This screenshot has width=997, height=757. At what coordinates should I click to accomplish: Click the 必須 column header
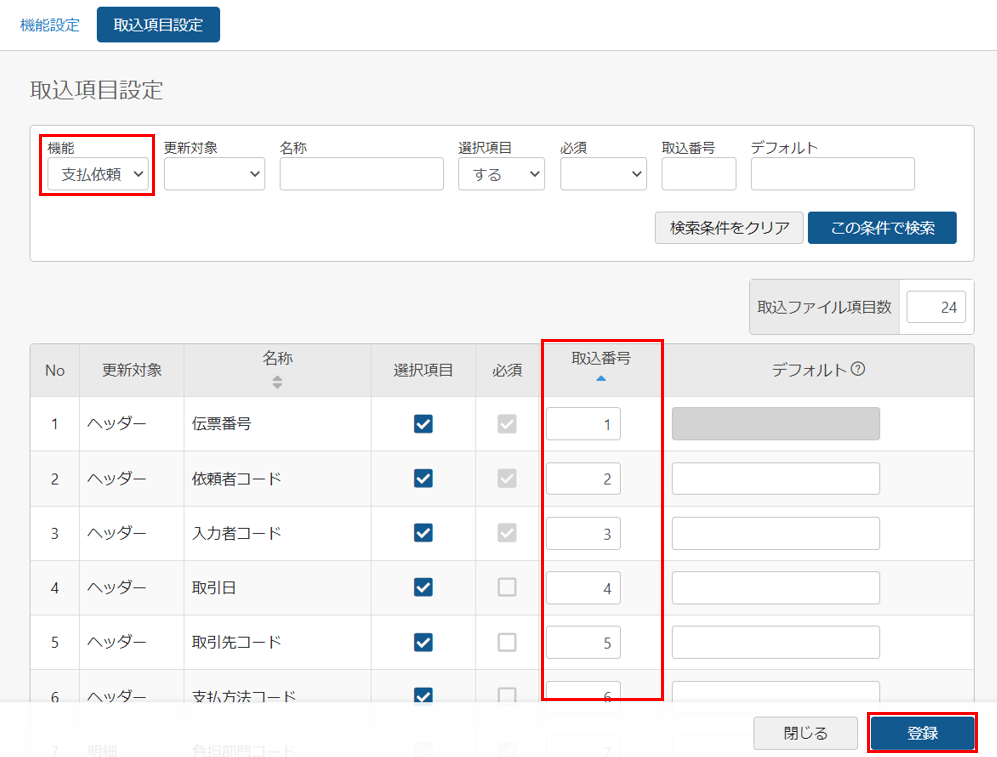507,371
